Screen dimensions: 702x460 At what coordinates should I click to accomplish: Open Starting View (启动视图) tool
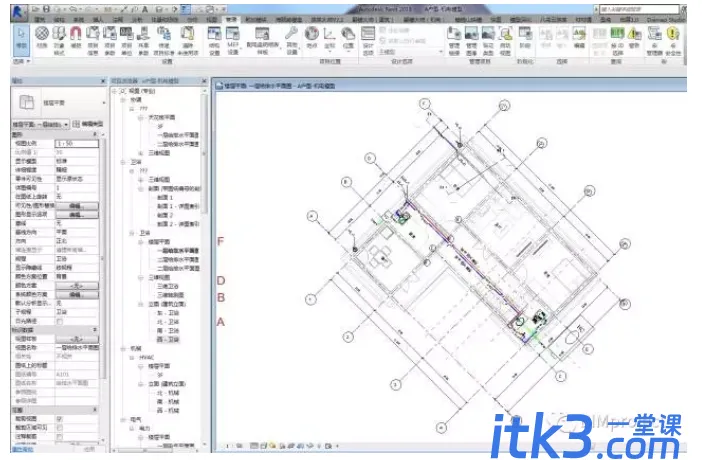pyautogui.click(x=505, y=39)
